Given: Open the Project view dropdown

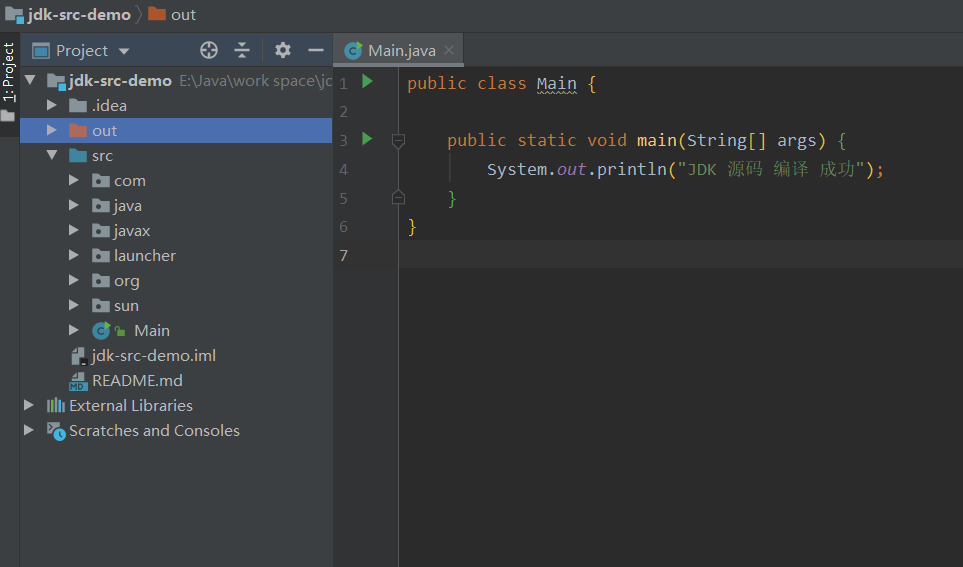Looking at the screenshot, I should [124, 51].
